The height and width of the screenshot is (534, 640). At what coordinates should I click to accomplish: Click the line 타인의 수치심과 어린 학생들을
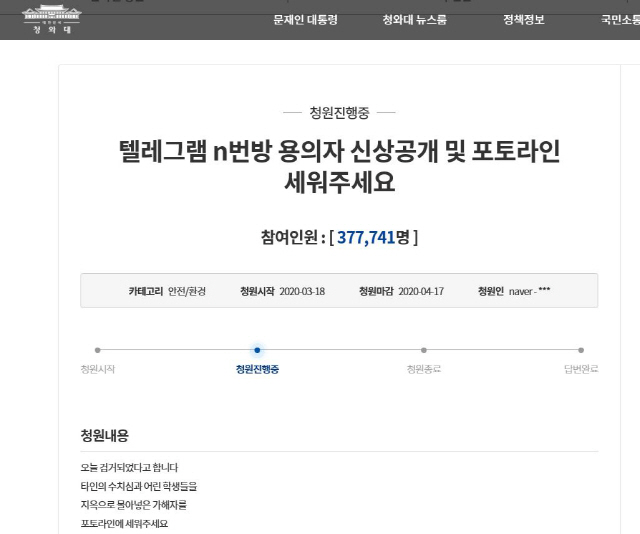(x=139, y=486)
